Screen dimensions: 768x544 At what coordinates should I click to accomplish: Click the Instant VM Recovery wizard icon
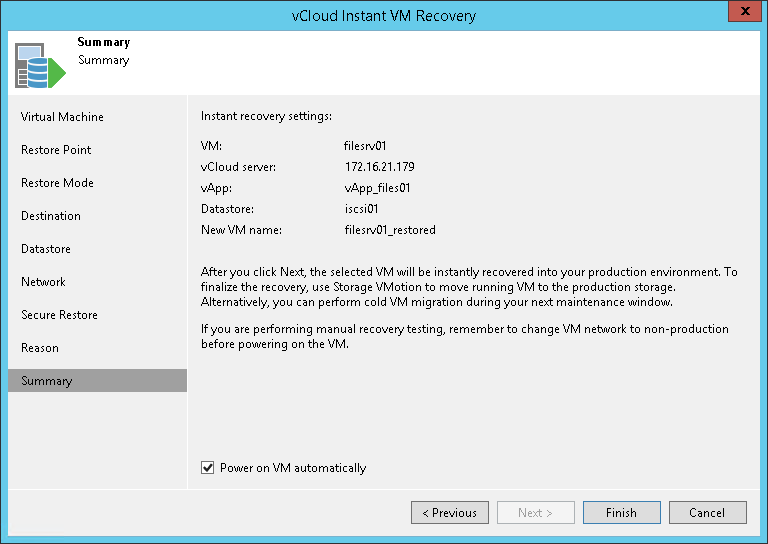tap(40, 66)
